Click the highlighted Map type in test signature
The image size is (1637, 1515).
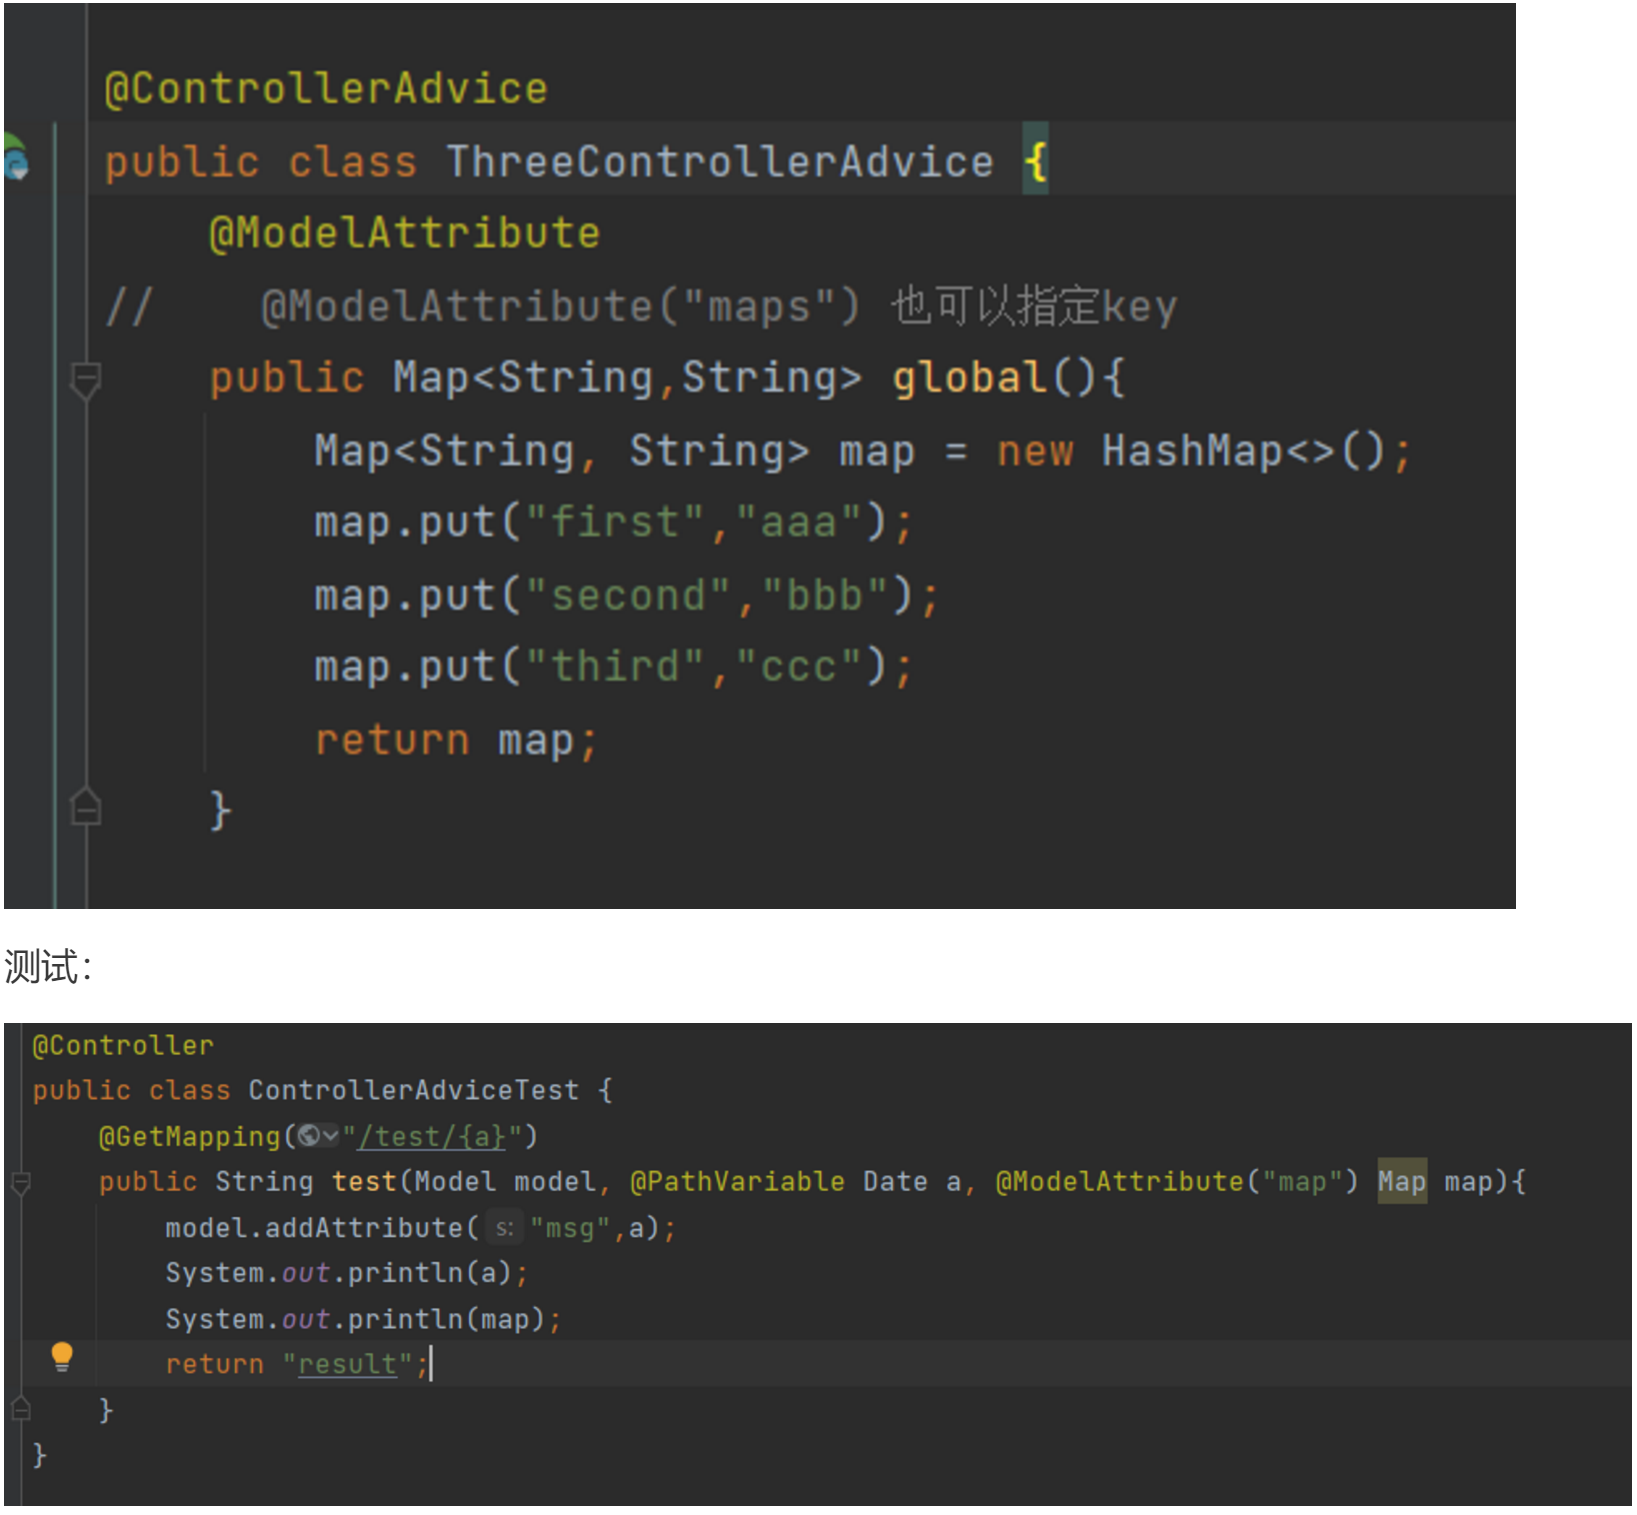click(1401, 1182)
